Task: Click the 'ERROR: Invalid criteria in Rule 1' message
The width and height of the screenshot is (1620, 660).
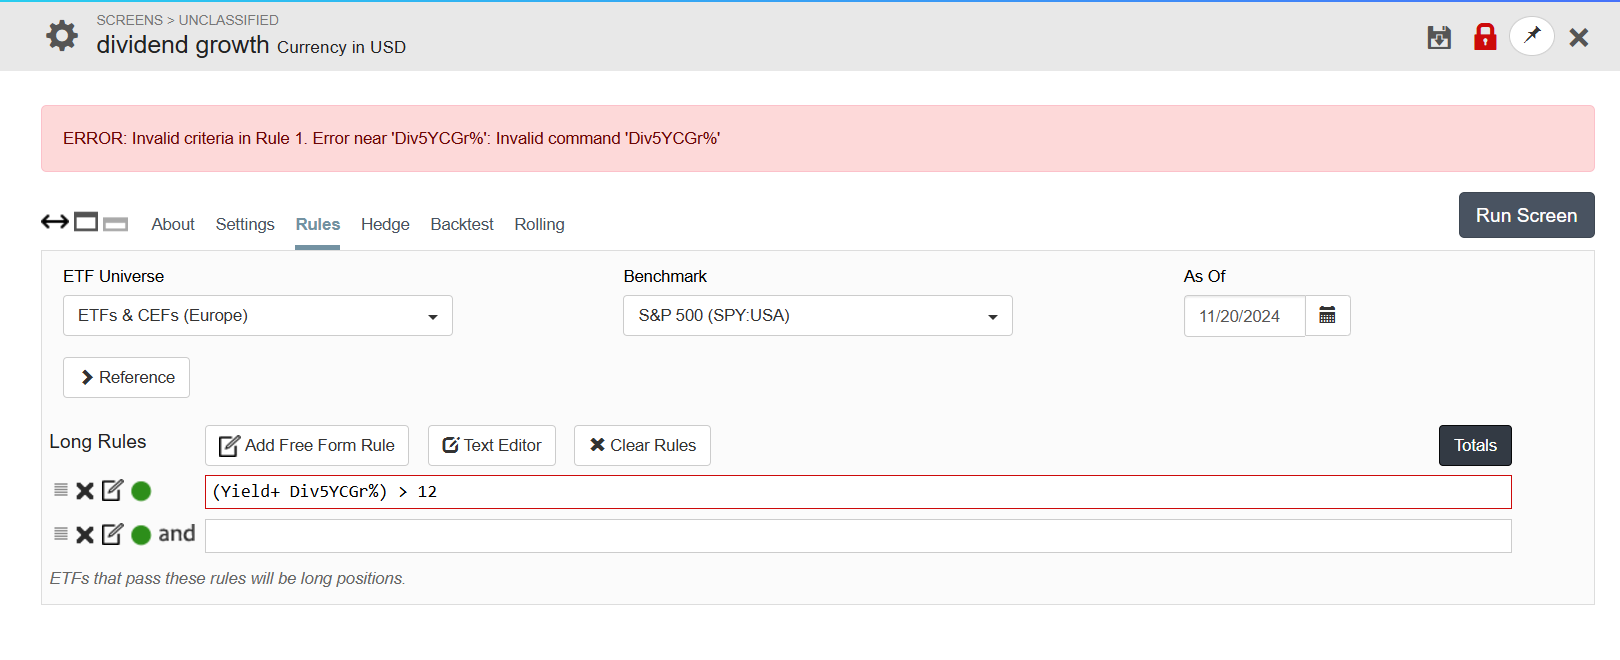Action: (x=391, y=139)
